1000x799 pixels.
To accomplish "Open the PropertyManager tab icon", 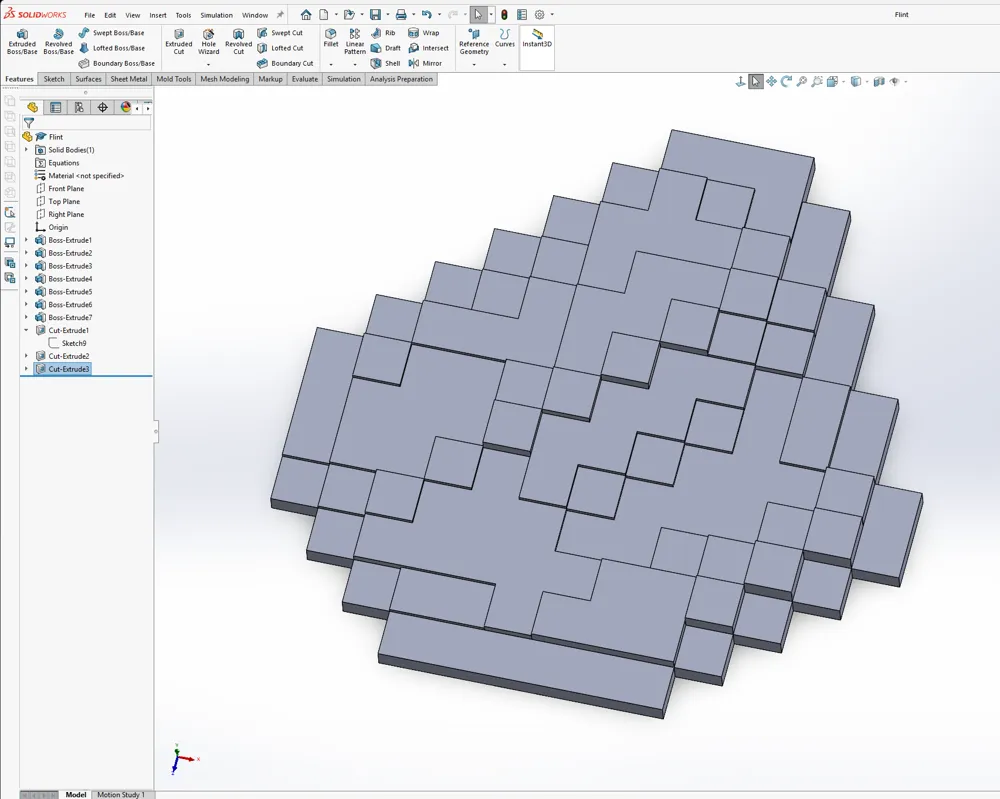I will coord(55,108).
